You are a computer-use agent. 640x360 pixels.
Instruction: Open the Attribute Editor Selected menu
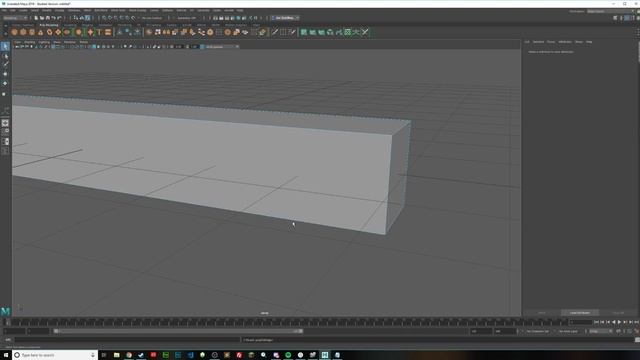point(538,42)
